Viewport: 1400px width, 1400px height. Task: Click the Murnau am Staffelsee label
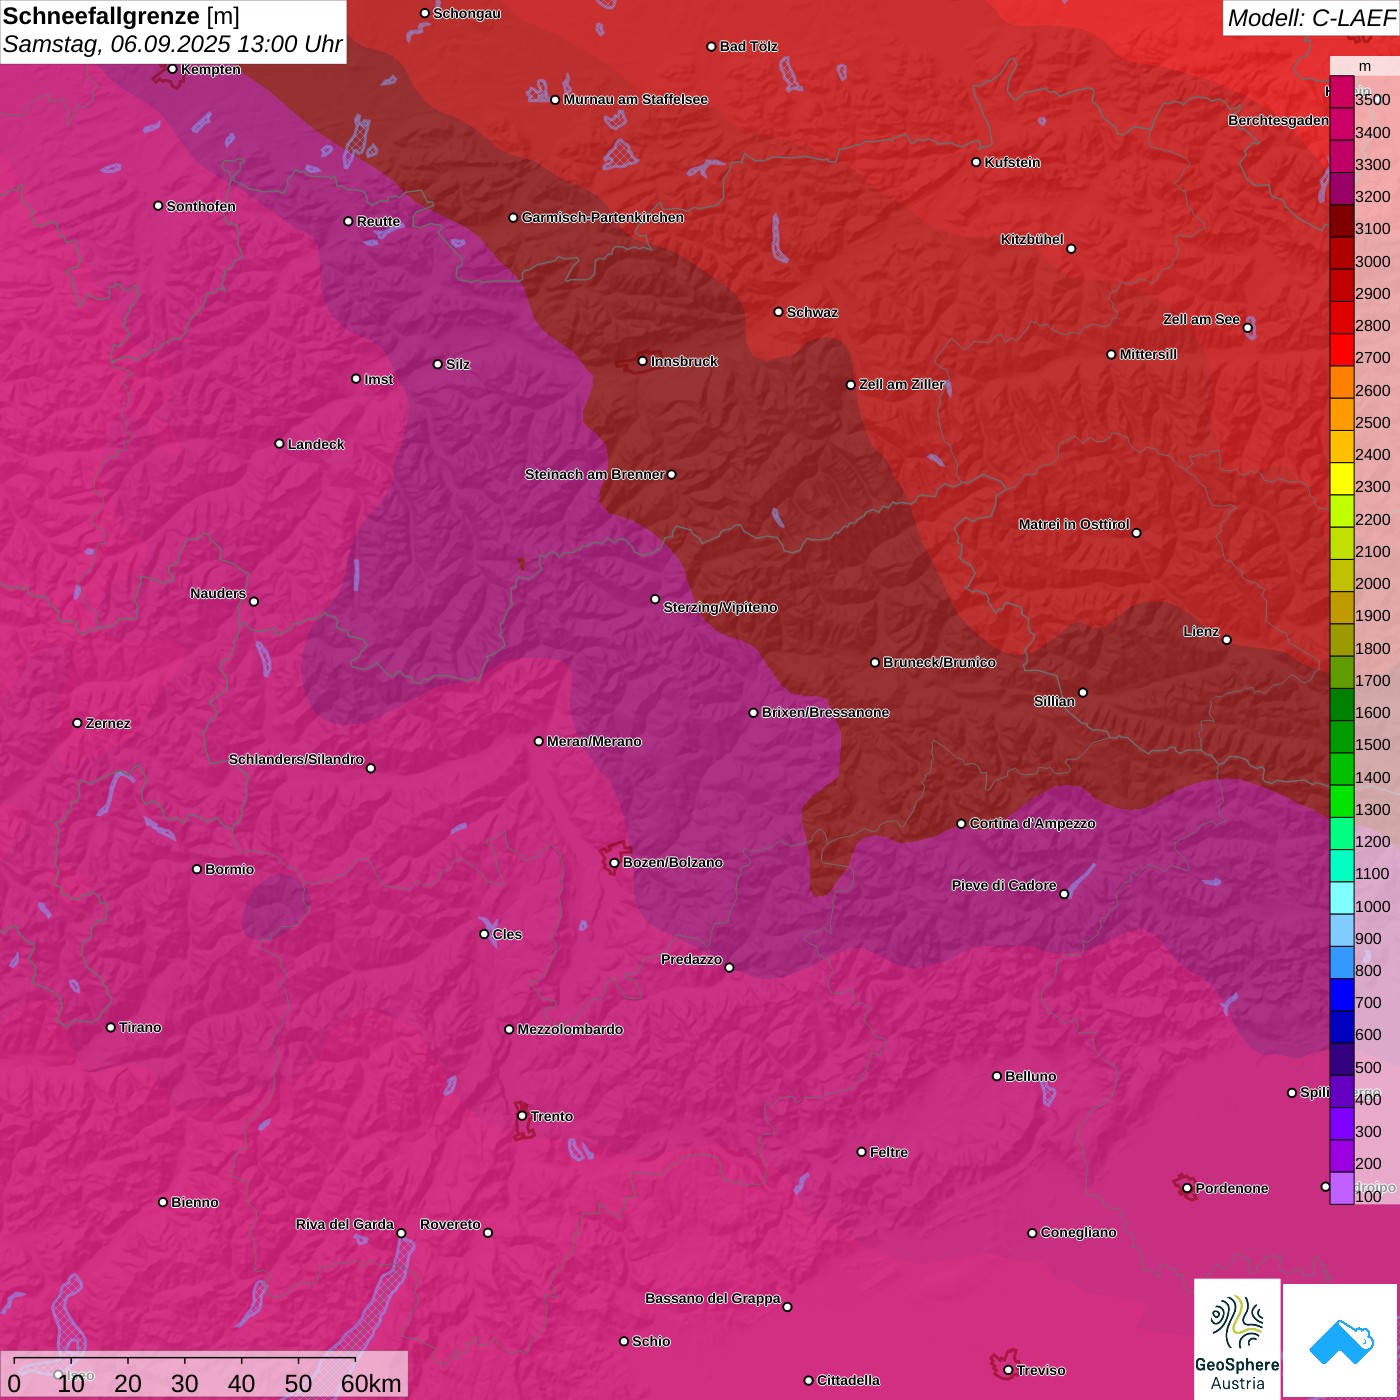[635, 100]
